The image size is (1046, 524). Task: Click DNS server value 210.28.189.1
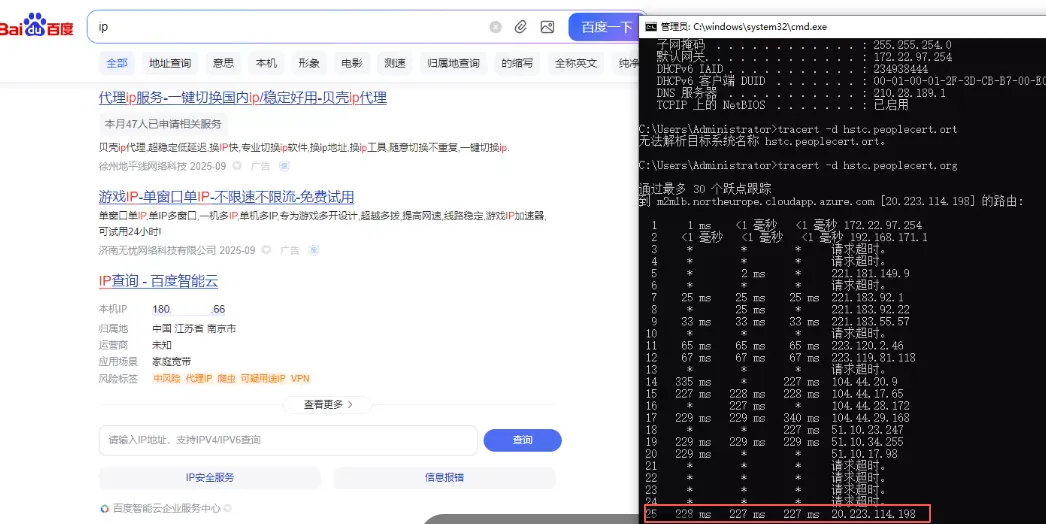909,93
